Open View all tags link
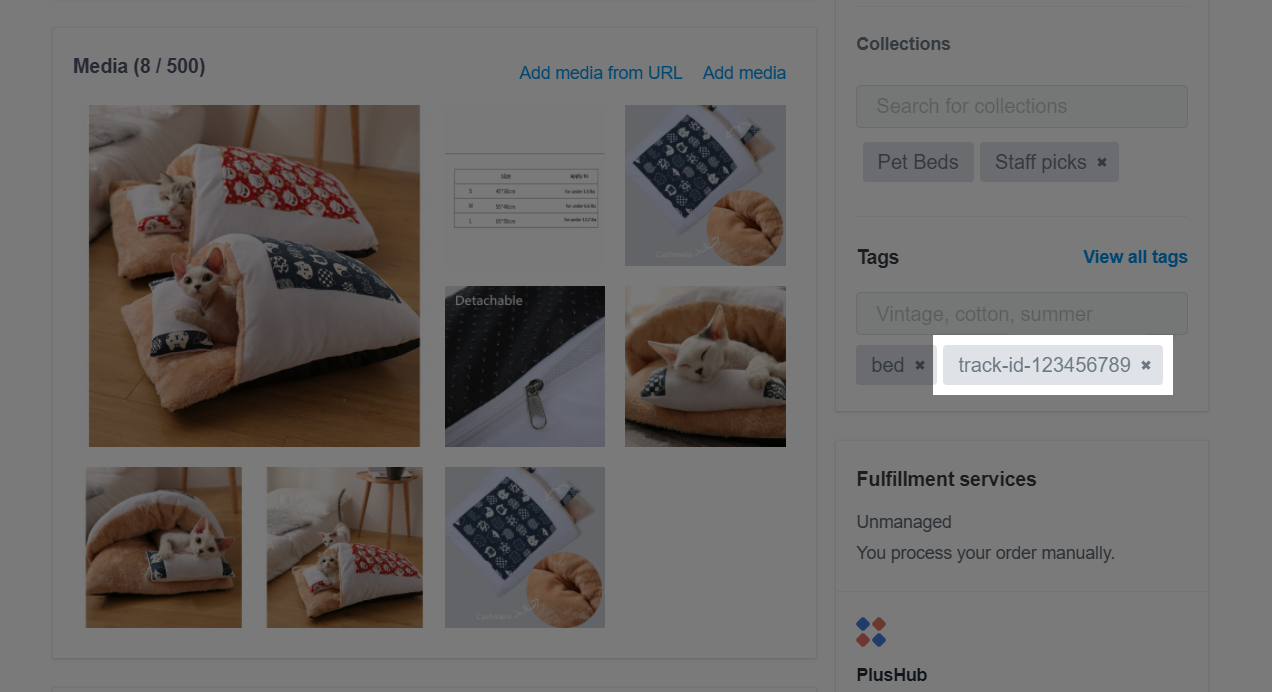1272x692 pixels. [1135, 257]
